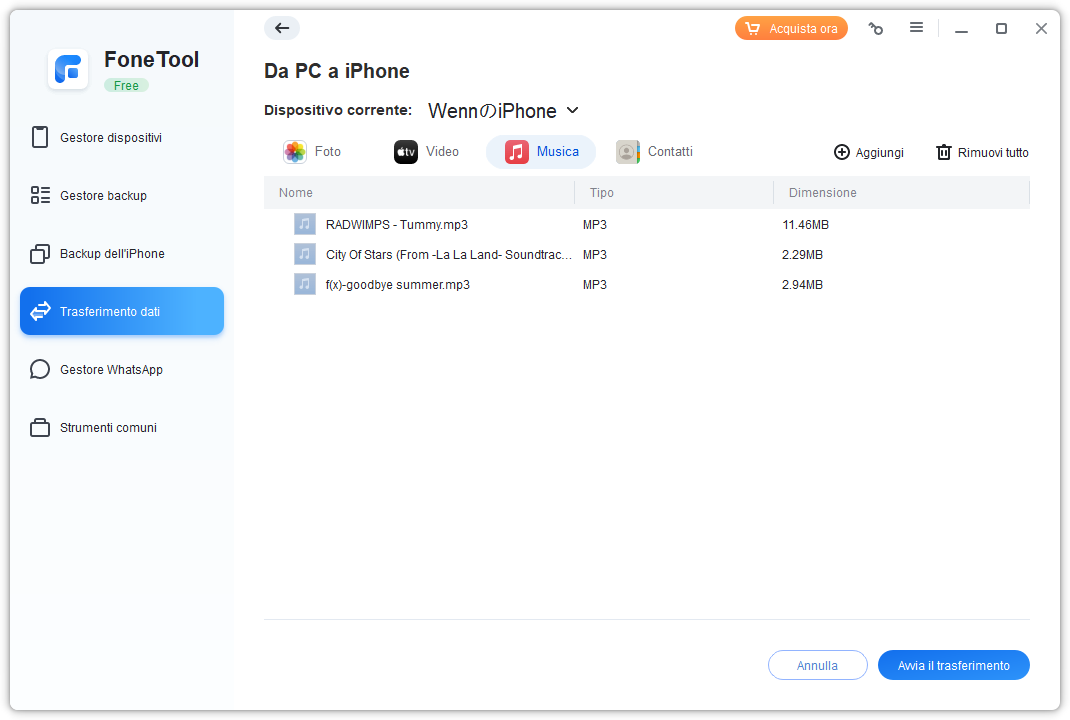1070x720 pixels.
Task: Click the back arrow button
Action: coord(282,28)
